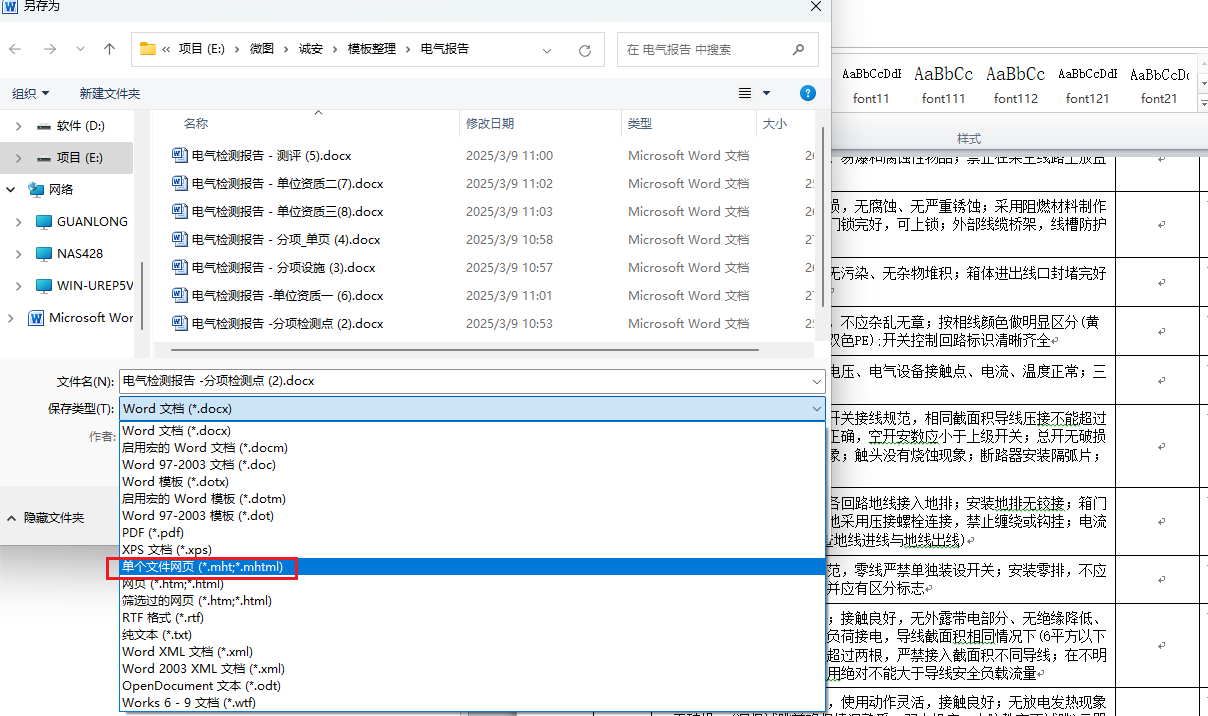
Task: Go forward with the right arrow button
Action: coord(50,49)
